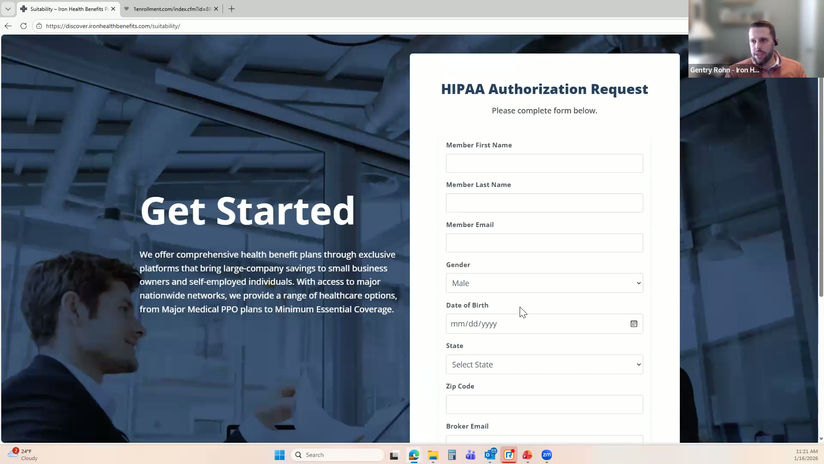Click the 'Please complete form below.' text
The width and height of the screenshot is (824, 464).
544,110
